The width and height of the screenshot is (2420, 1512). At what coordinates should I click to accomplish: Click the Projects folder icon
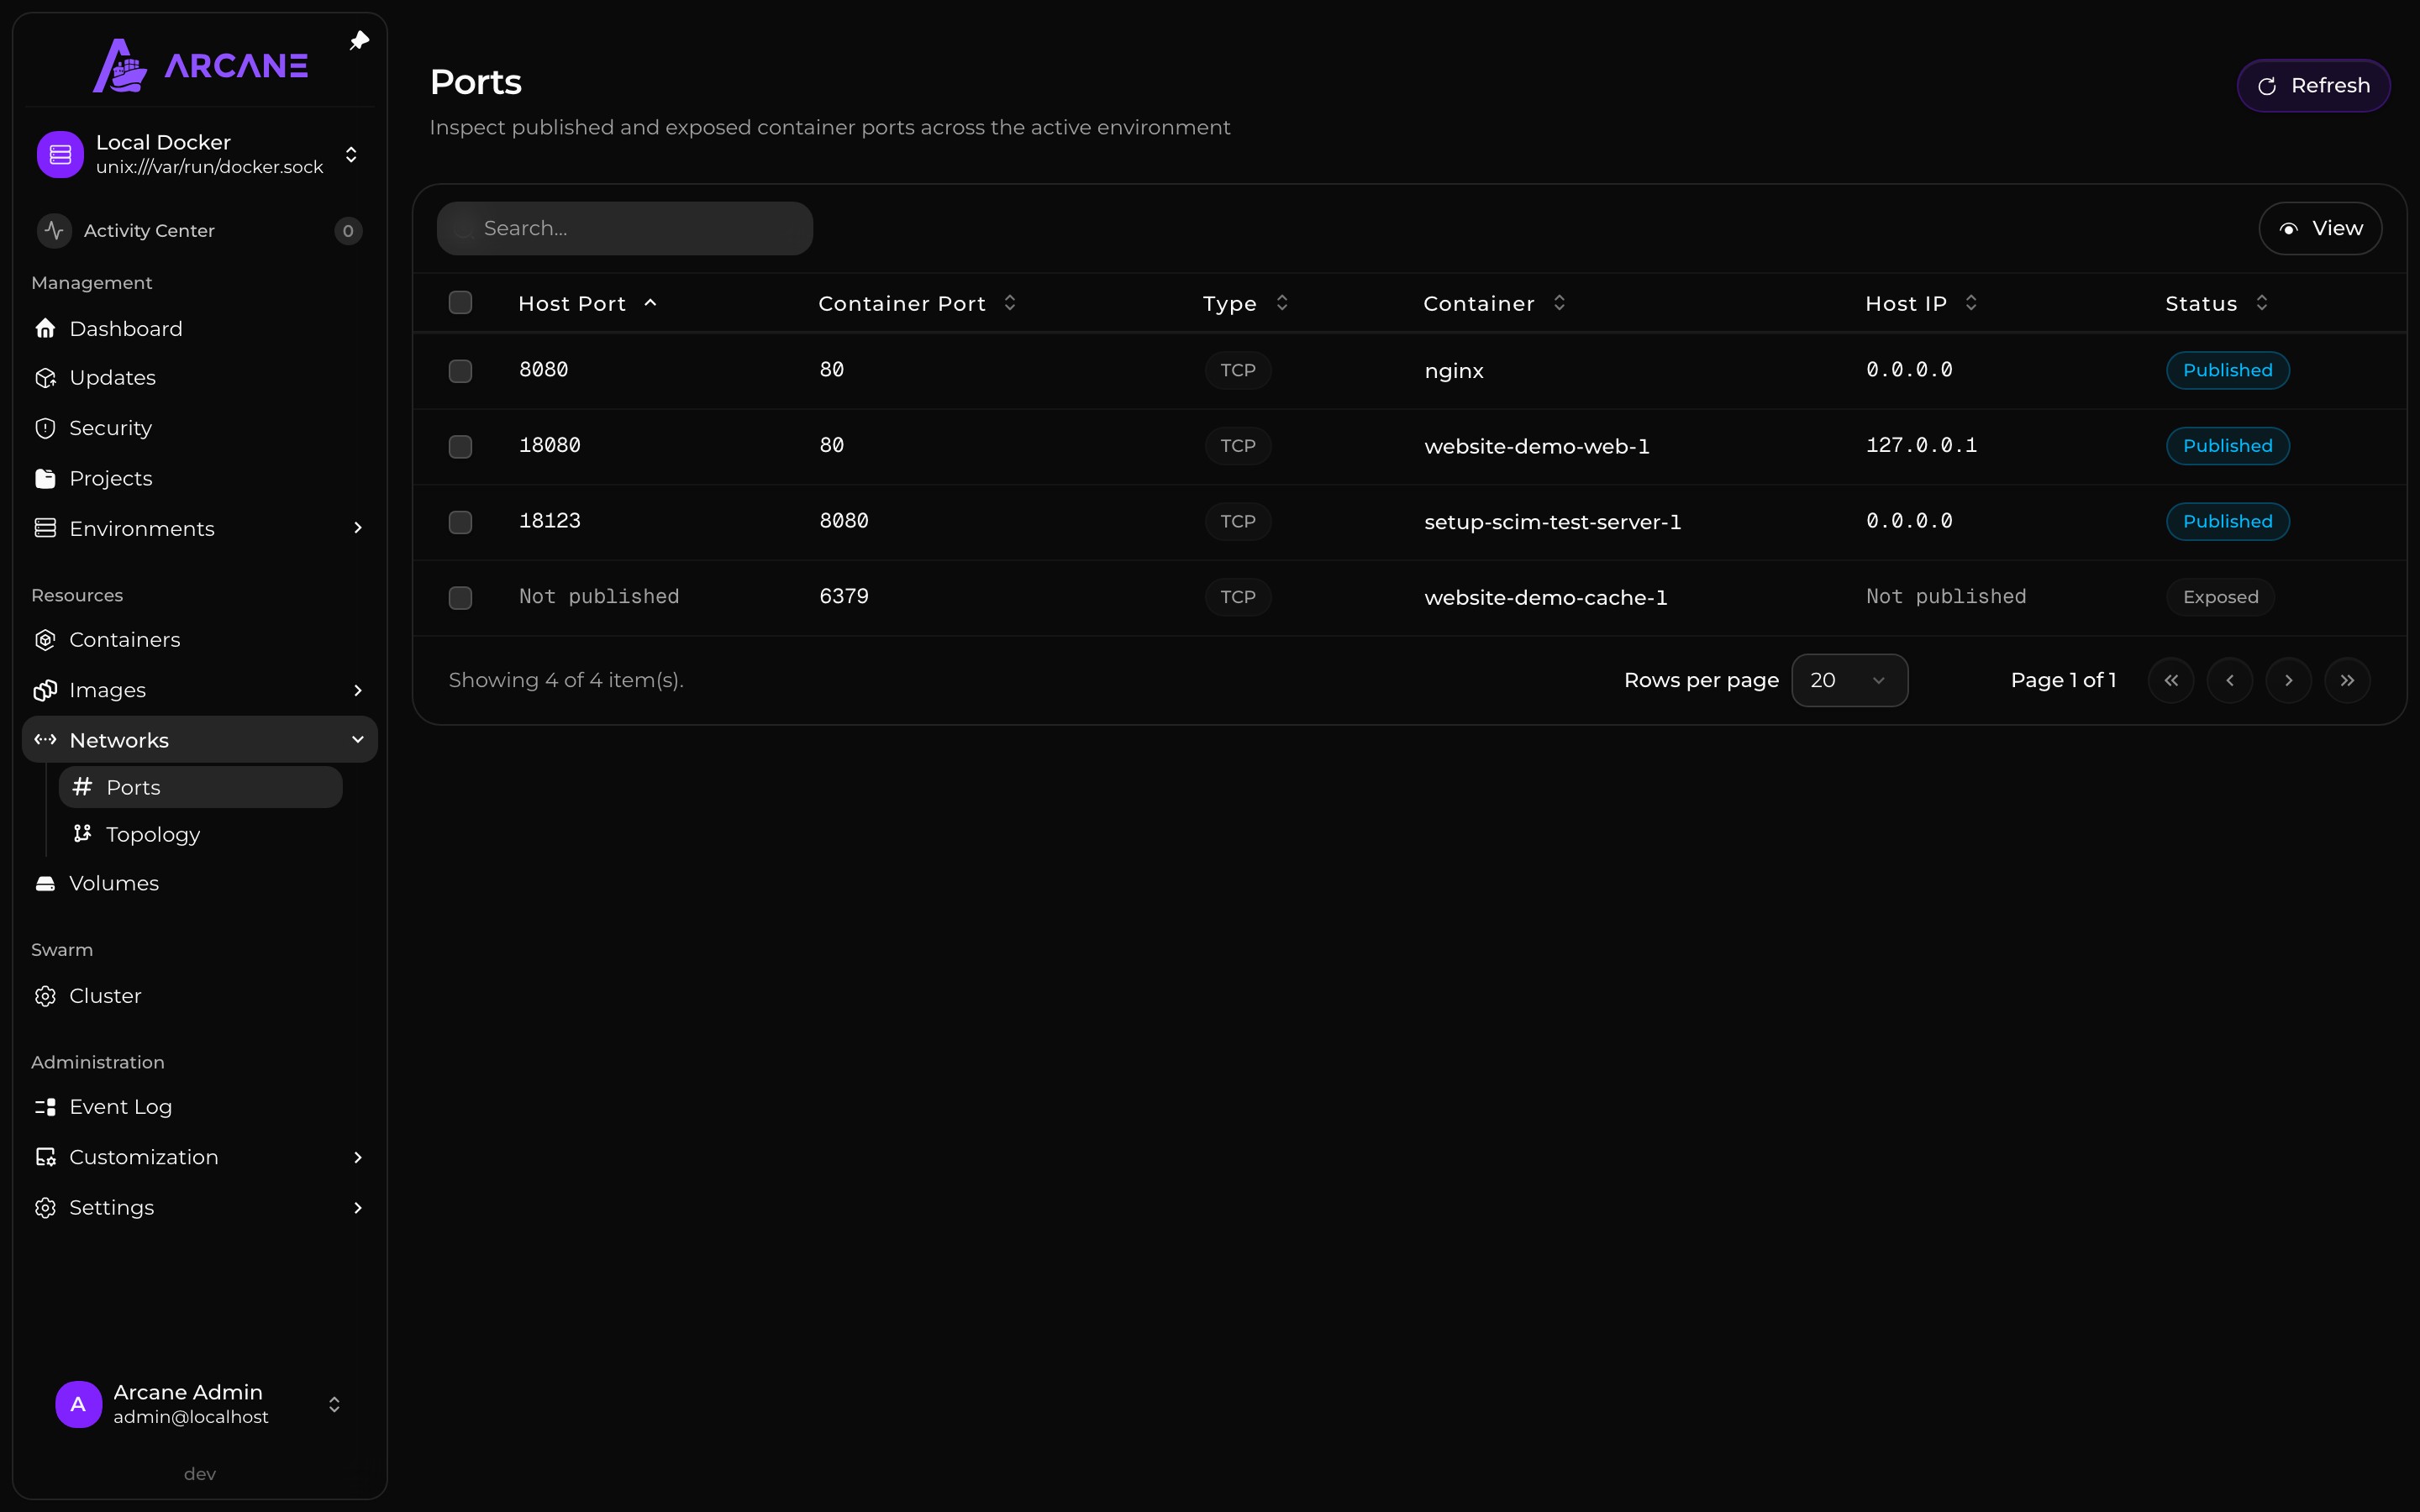pos(45,478)
